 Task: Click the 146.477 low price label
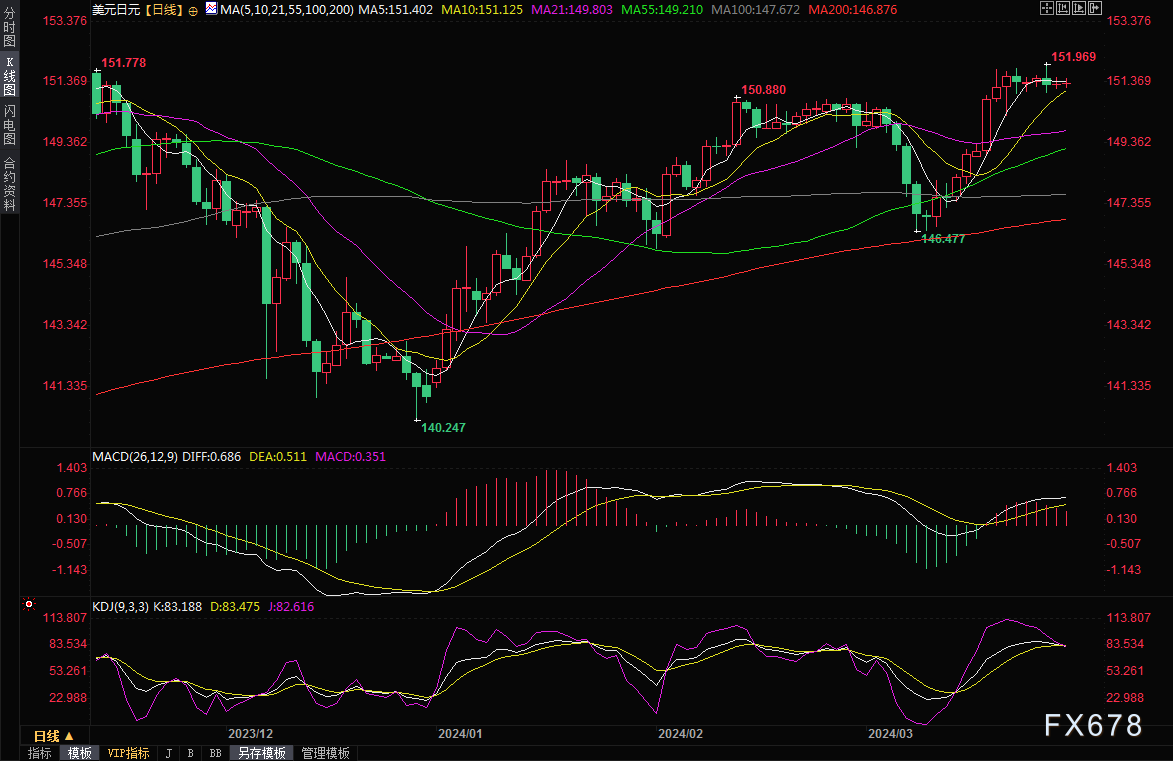[x=943, y=239]
